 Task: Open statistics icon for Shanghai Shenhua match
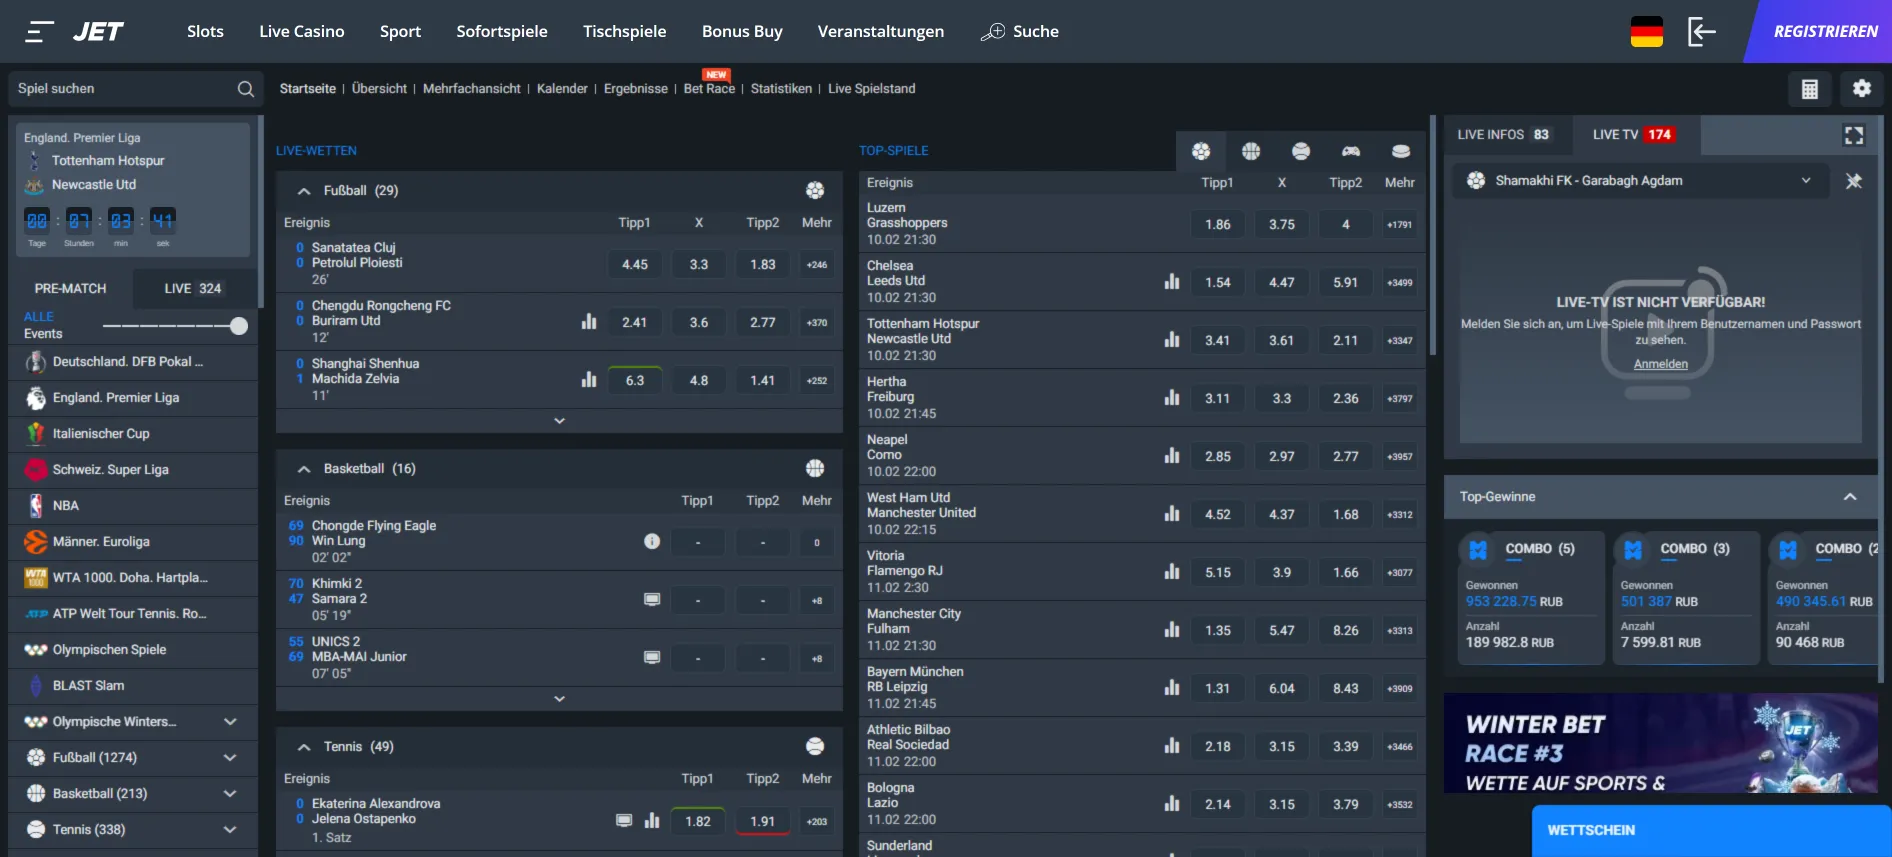click(x=589, y=380)
